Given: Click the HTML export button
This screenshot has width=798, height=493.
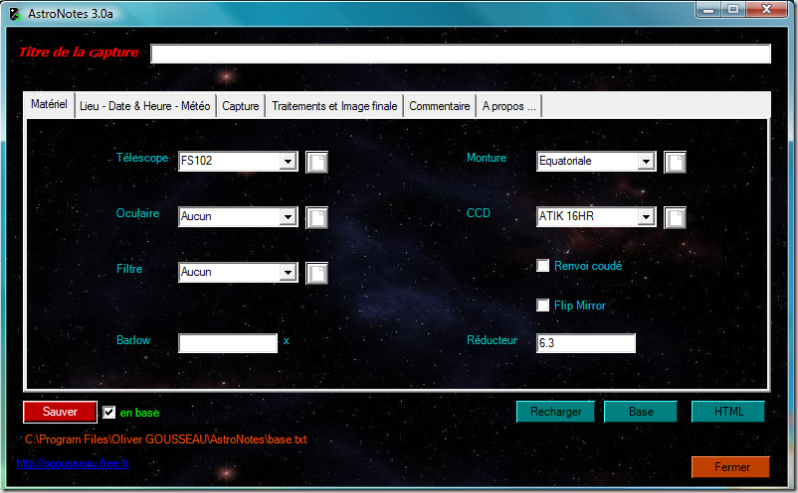Looking at the screenshot, I should [x=728, y=412].
